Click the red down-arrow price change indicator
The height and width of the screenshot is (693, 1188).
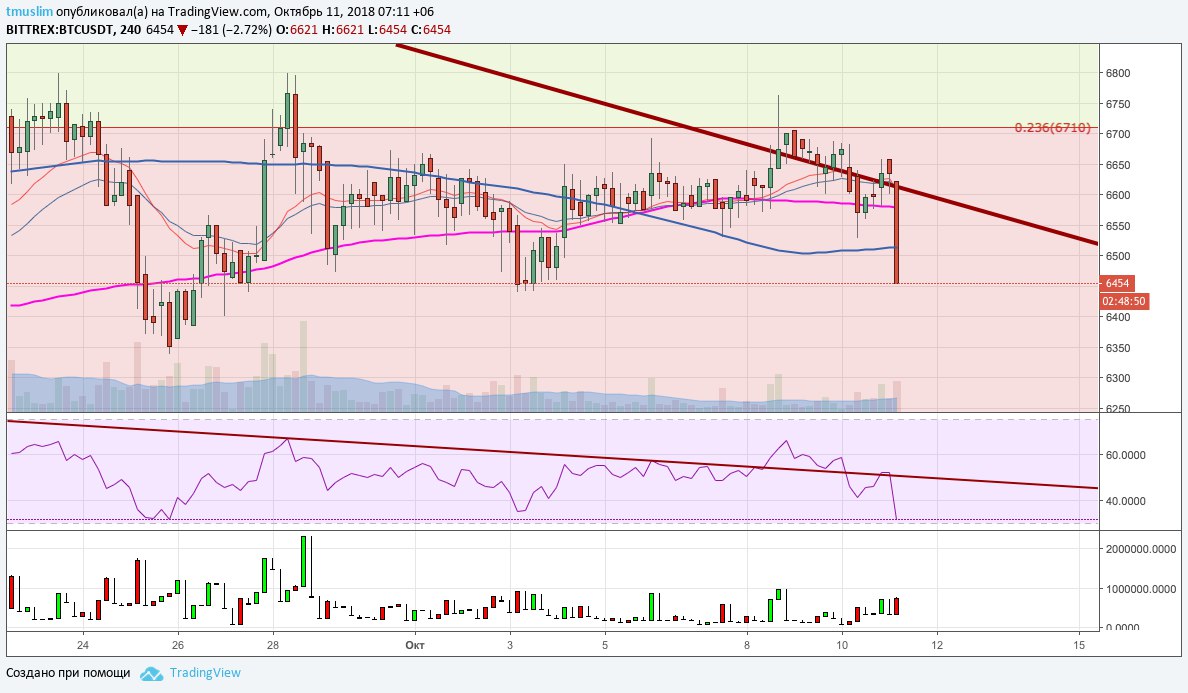pyautogui.click(x=182, y=30)
